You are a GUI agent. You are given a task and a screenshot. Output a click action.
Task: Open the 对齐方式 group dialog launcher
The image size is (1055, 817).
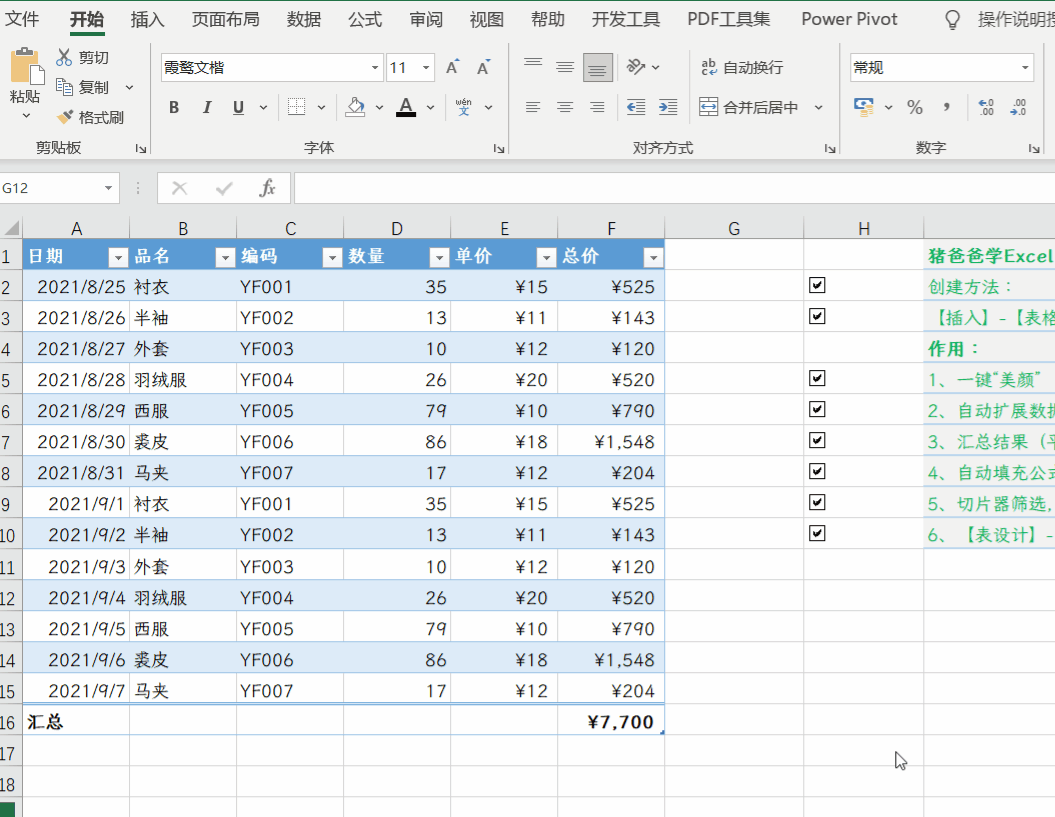[830, 149]
